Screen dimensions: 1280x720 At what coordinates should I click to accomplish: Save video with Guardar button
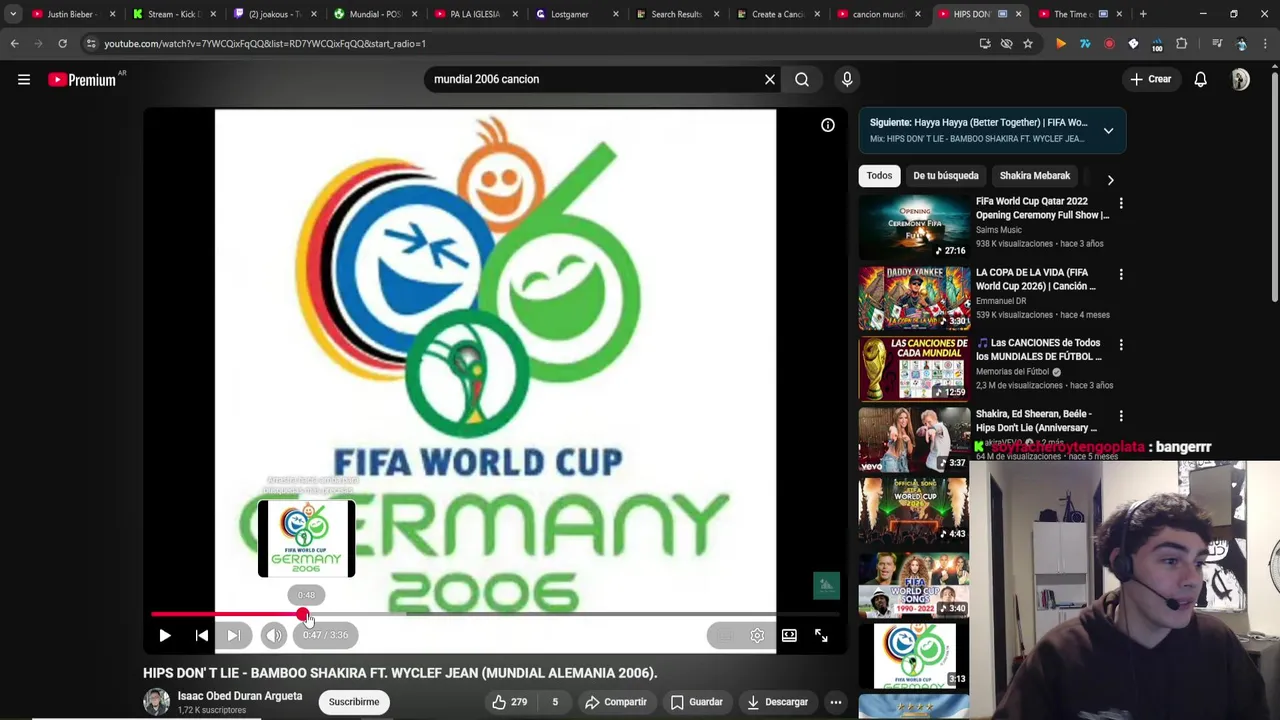[696, 702]
